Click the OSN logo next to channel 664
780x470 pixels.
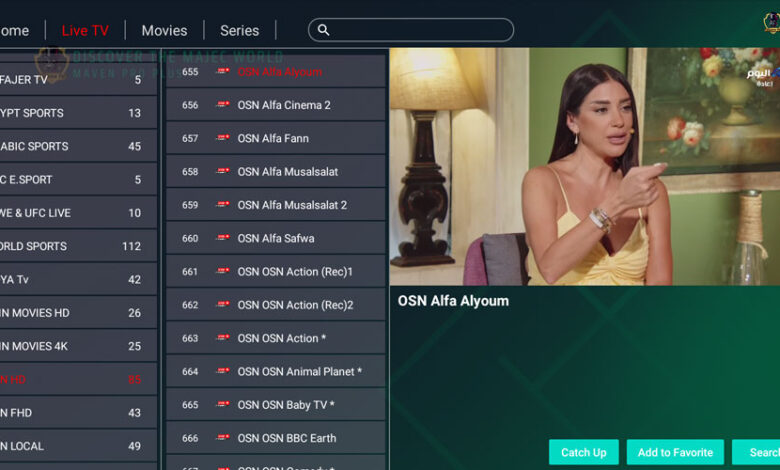[222, 371]
